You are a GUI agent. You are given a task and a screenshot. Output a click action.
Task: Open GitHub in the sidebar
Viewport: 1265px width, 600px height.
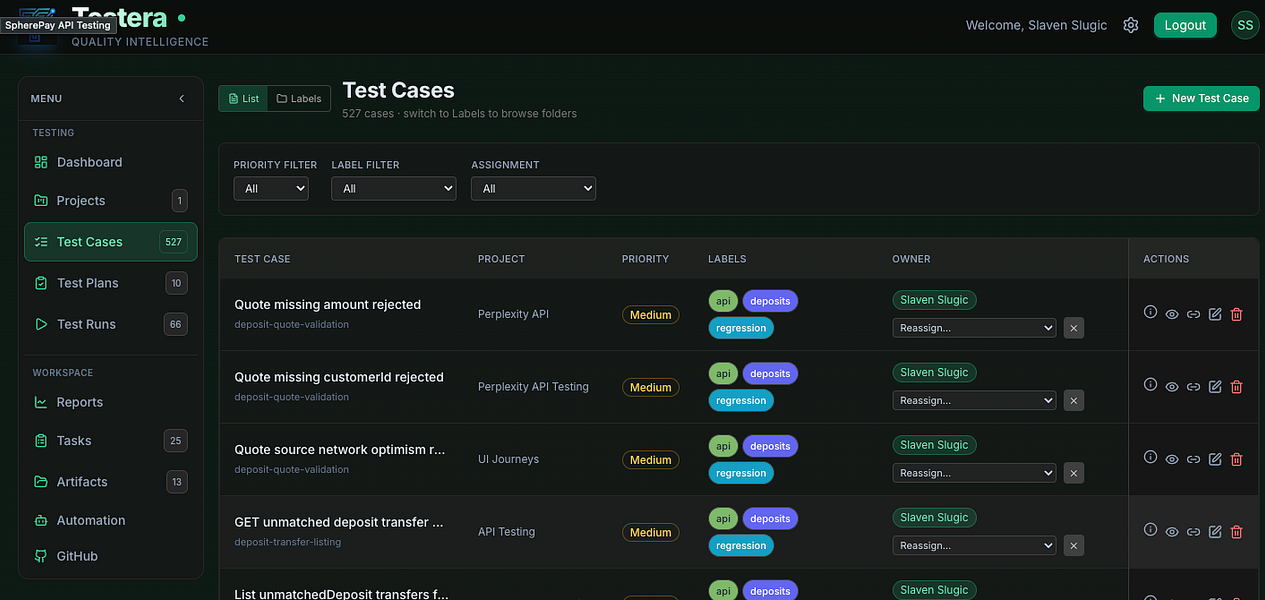coord(110,556)
